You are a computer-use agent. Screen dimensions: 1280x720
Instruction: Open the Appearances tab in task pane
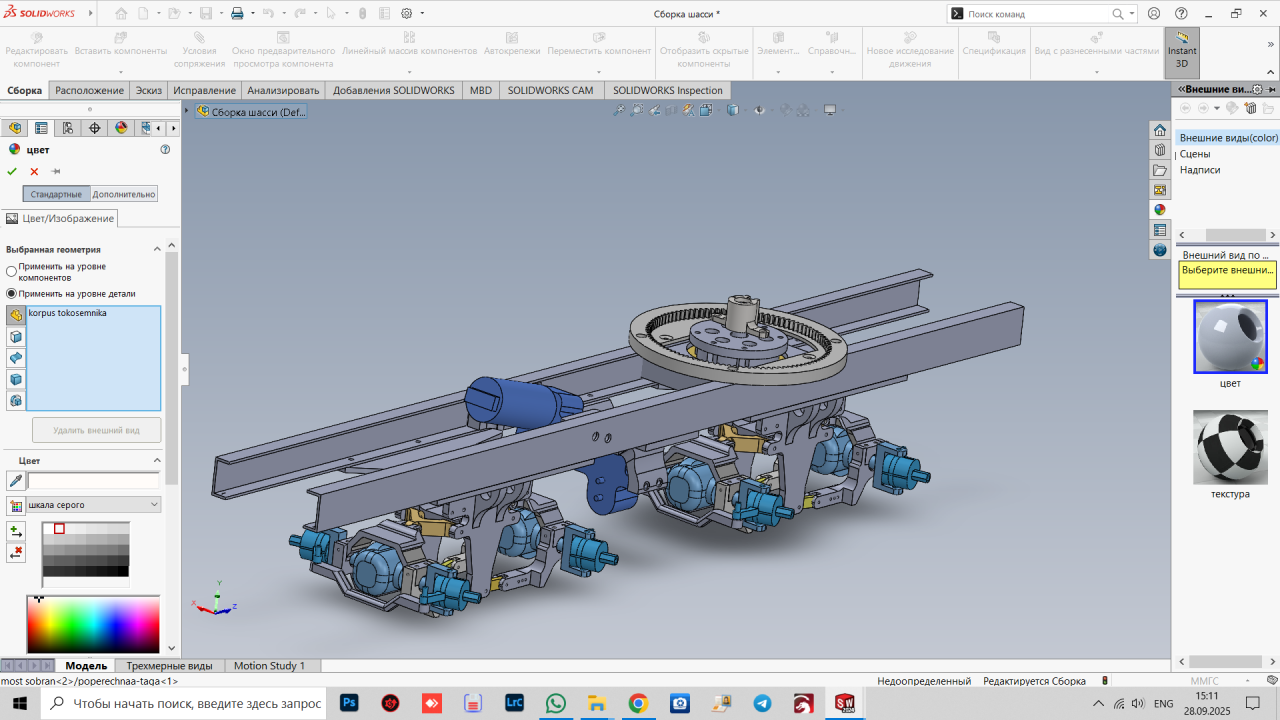[x=1160, y=210]
